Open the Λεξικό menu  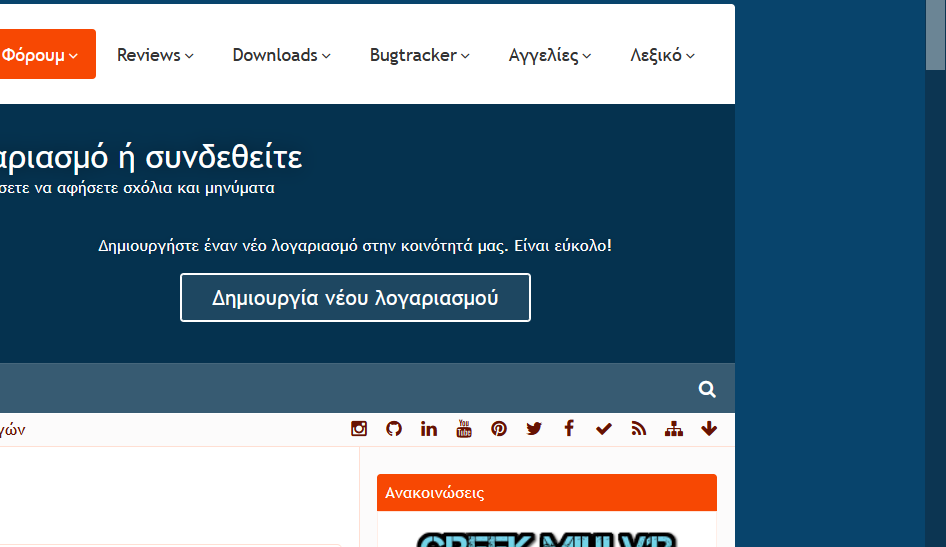click(x=662, y=55)
